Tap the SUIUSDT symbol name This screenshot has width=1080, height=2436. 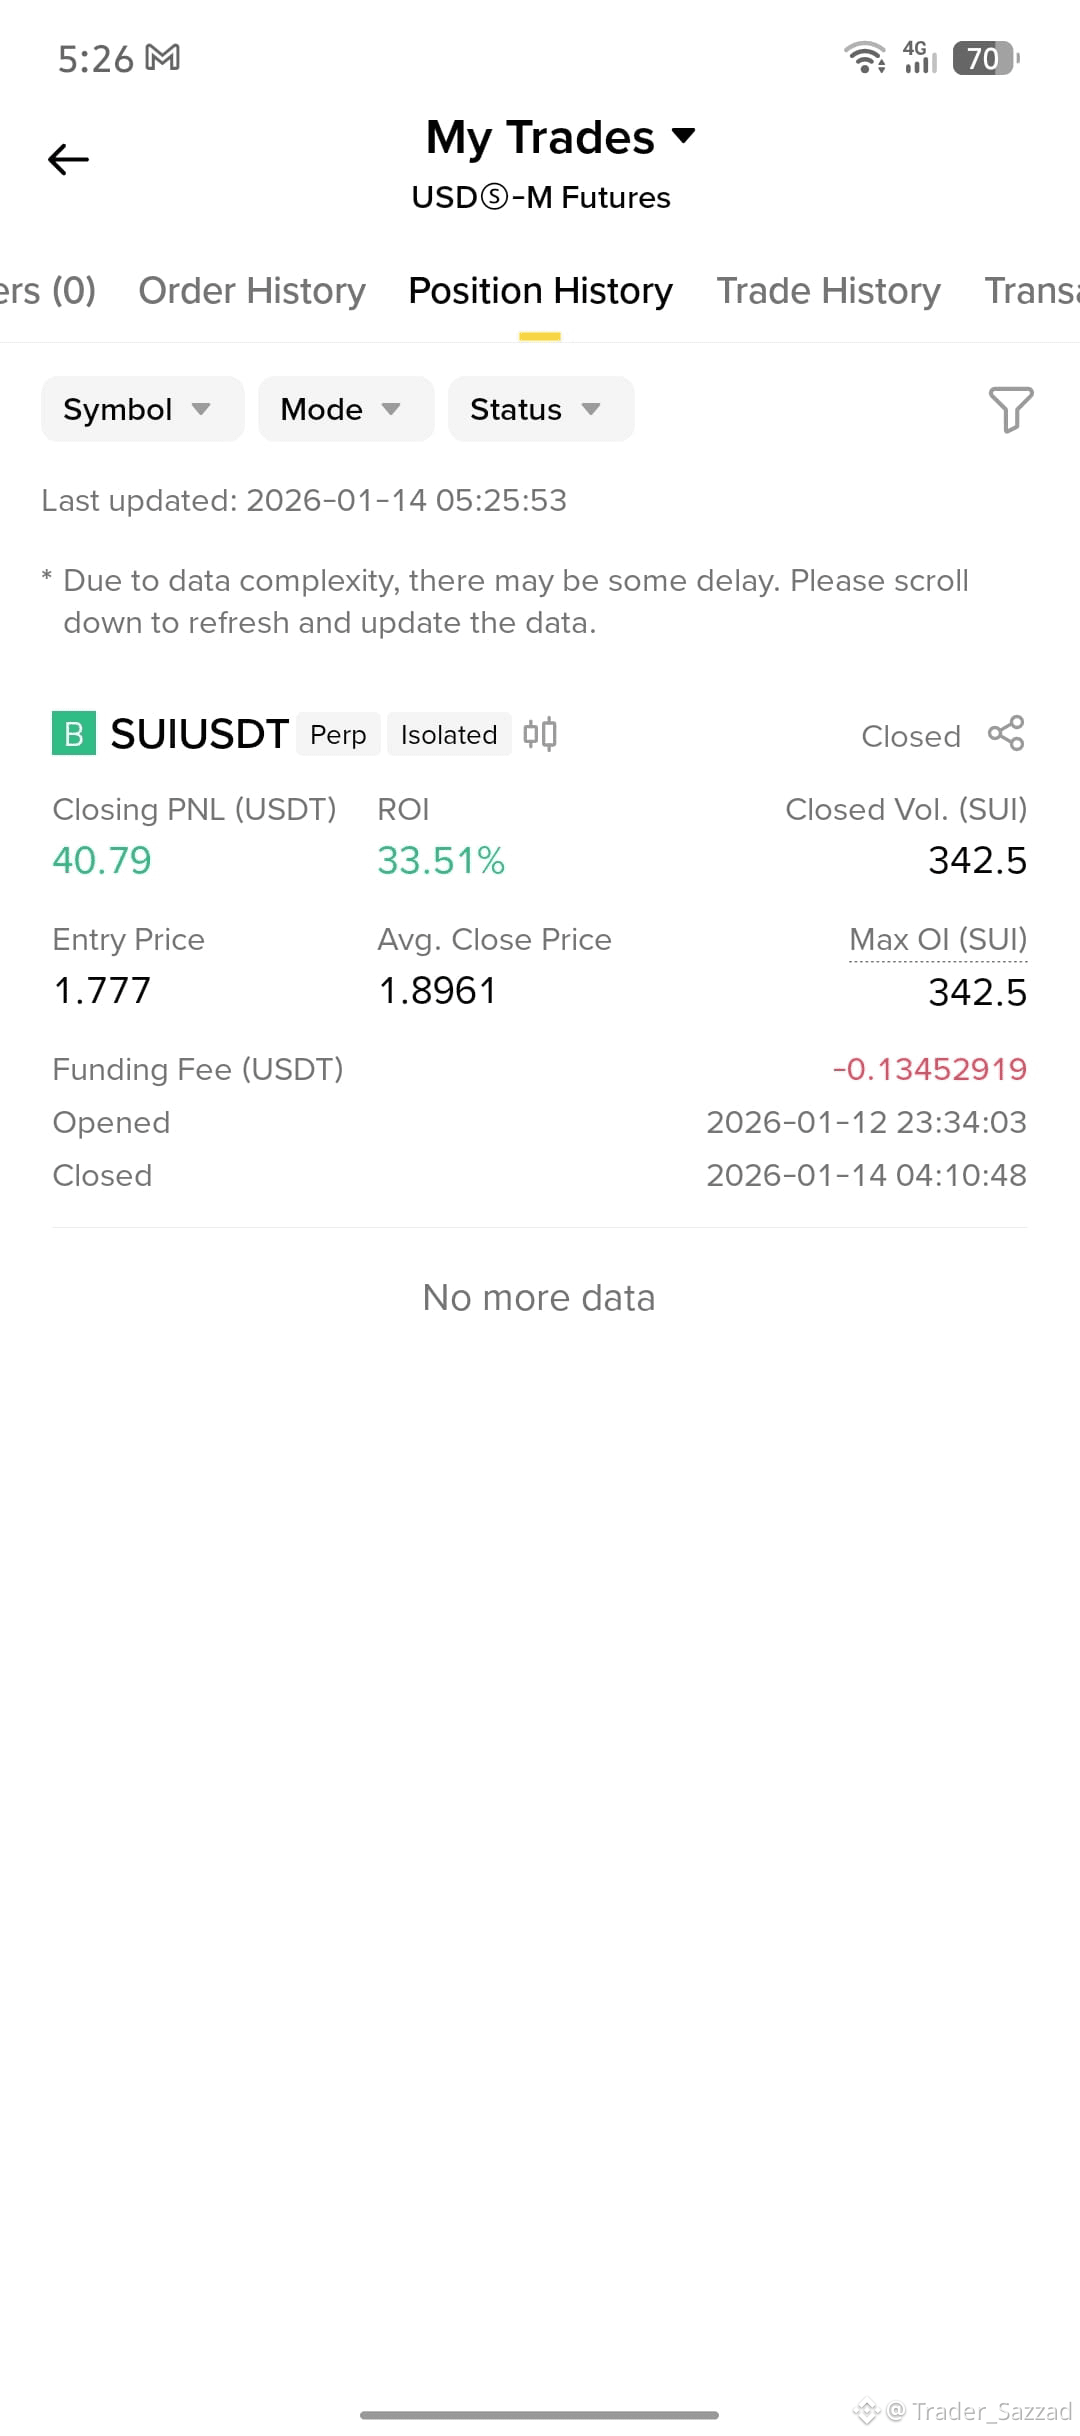[x=199, y=734]
